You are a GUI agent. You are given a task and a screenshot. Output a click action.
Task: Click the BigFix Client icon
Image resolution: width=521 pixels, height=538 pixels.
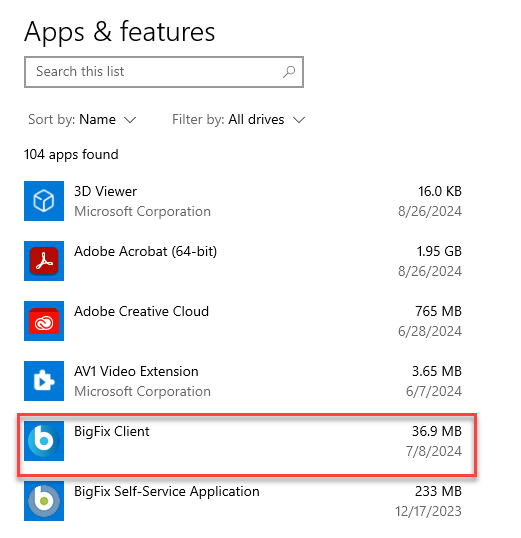coord(44,441)
